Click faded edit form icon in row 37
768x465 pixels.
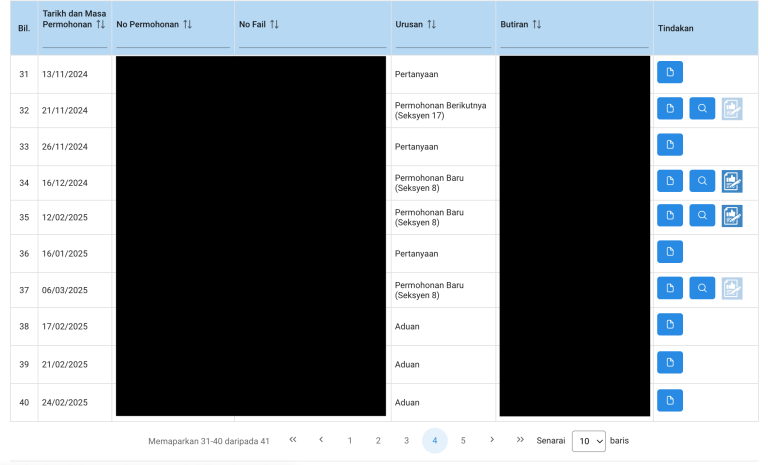click(732, 289)
